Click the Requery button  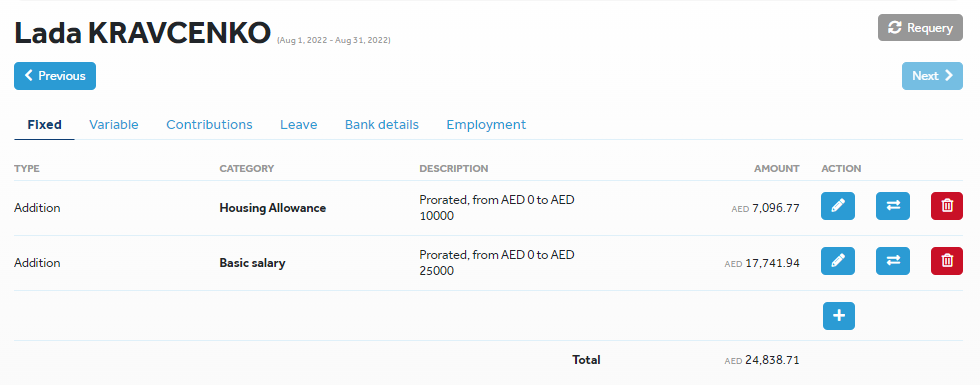(x=920, y=28)
